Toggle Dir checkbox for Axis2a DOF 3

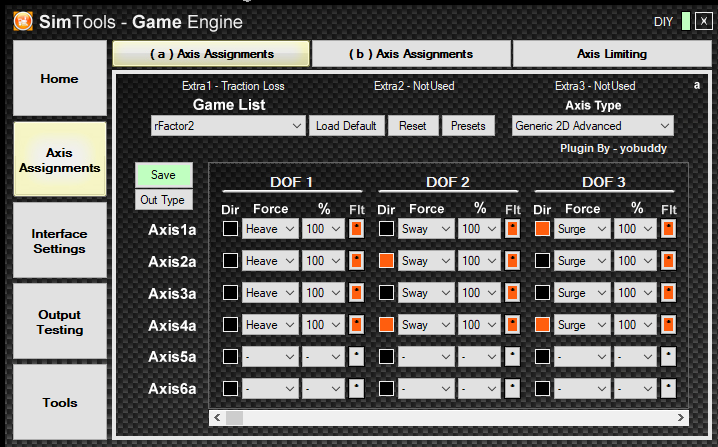(x=542, y=261)
